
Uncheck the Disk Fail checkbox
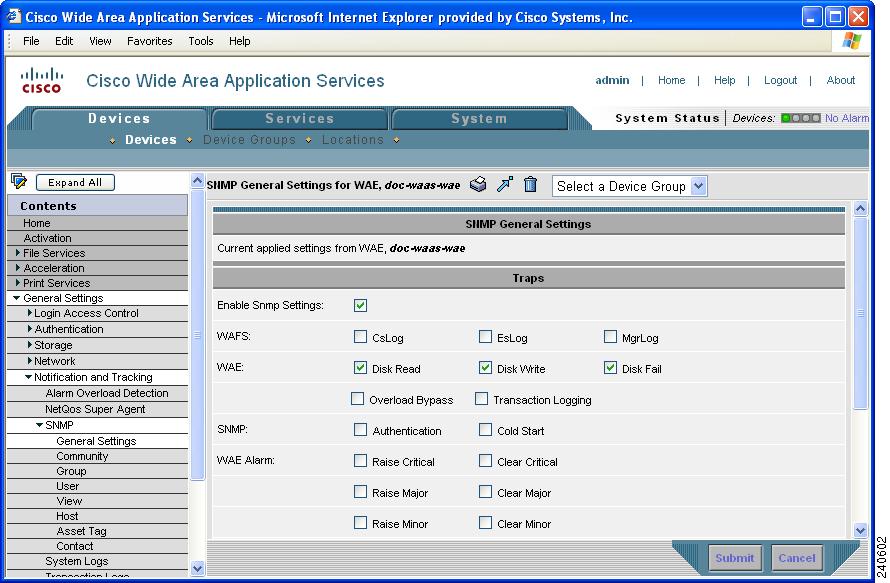[x=610, y=368]
